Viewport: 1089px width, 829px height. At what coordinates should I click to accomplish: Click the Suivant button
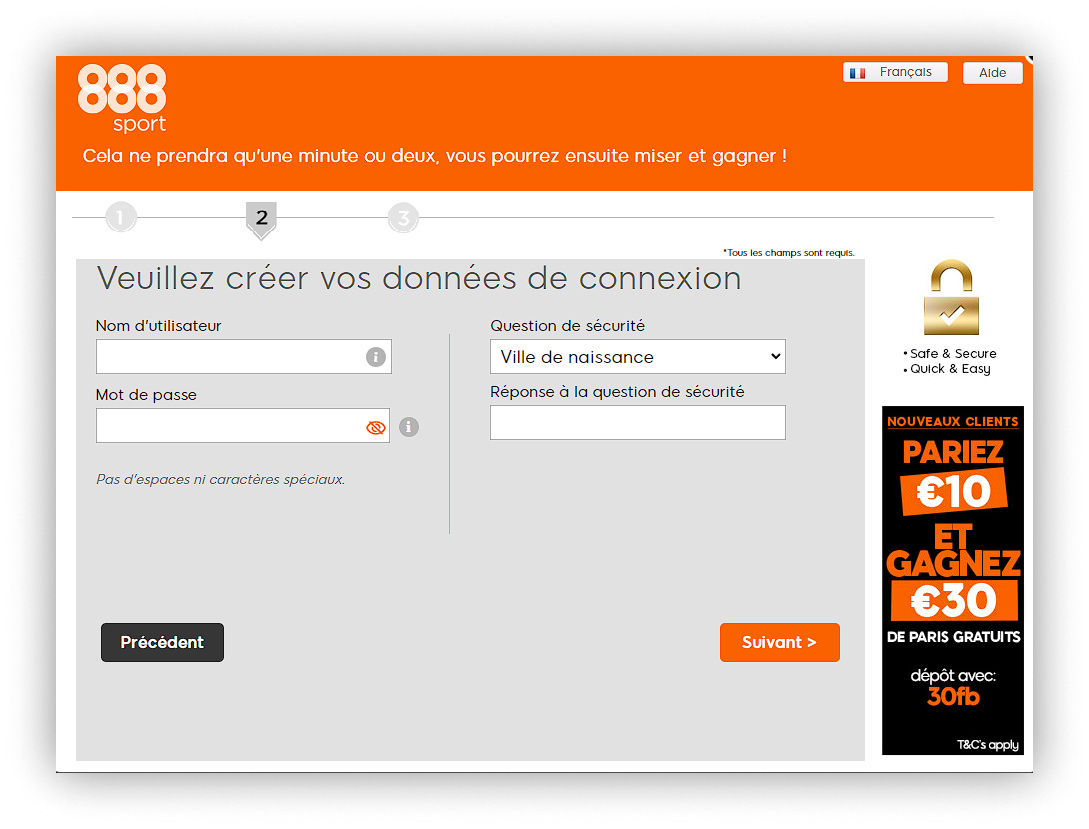click(779, 642)
